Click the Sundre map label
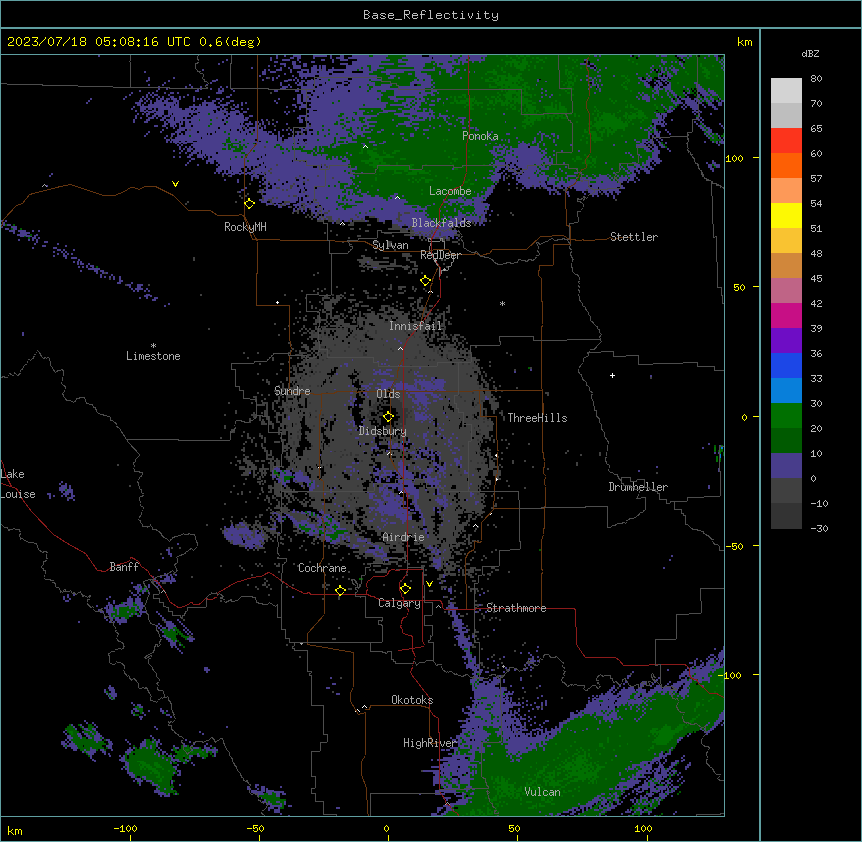The image size is (862, 842). (x=292, y=391)
